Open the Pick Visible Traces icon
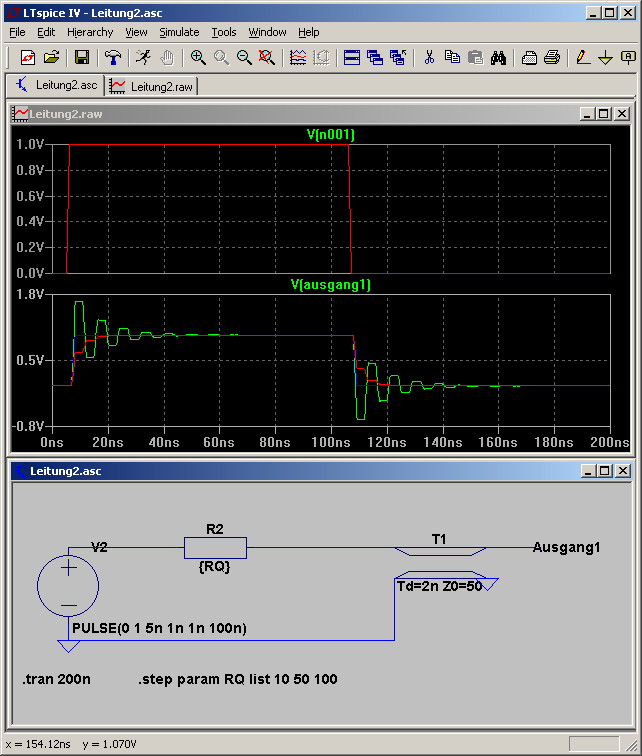Screen dimensions: 642x756 tap(298, 57)
